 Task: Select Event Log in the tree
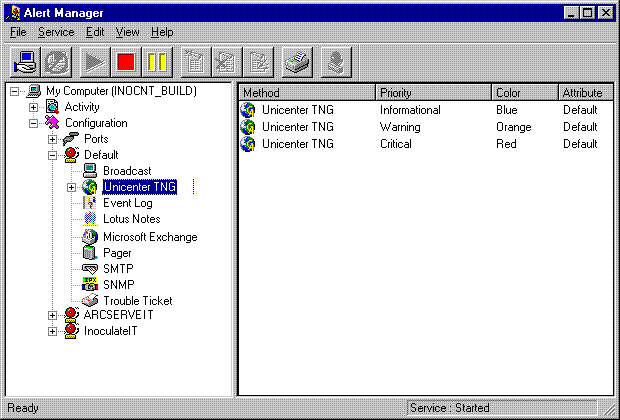click(128, 203)
